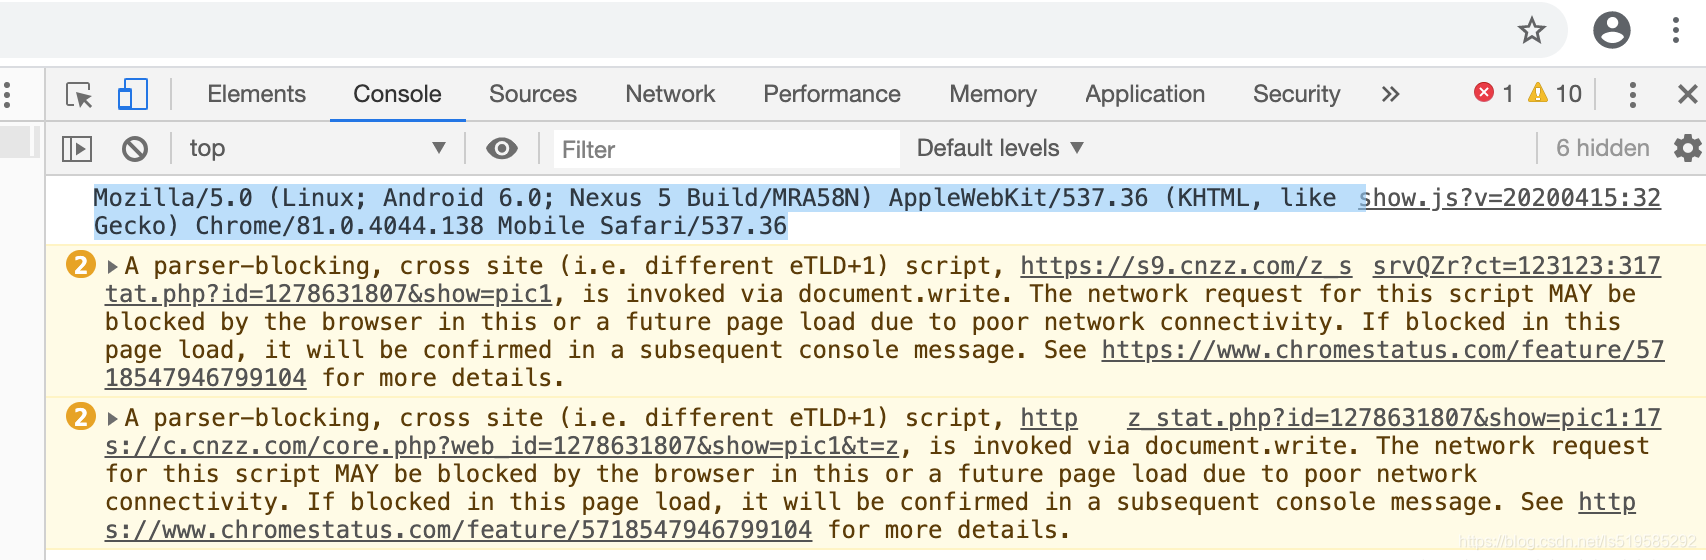1706x560 pixels.
Task: Open Chrome's three-dot browser menu
Action: click(1675, 30)
